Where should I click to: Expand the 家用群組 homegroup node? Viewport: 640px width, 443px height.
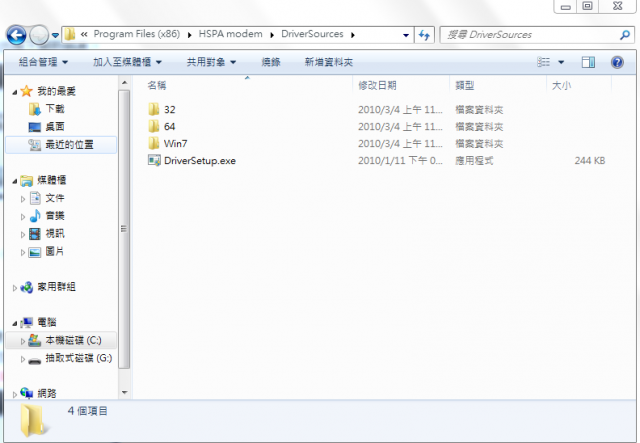coord(15,288)
